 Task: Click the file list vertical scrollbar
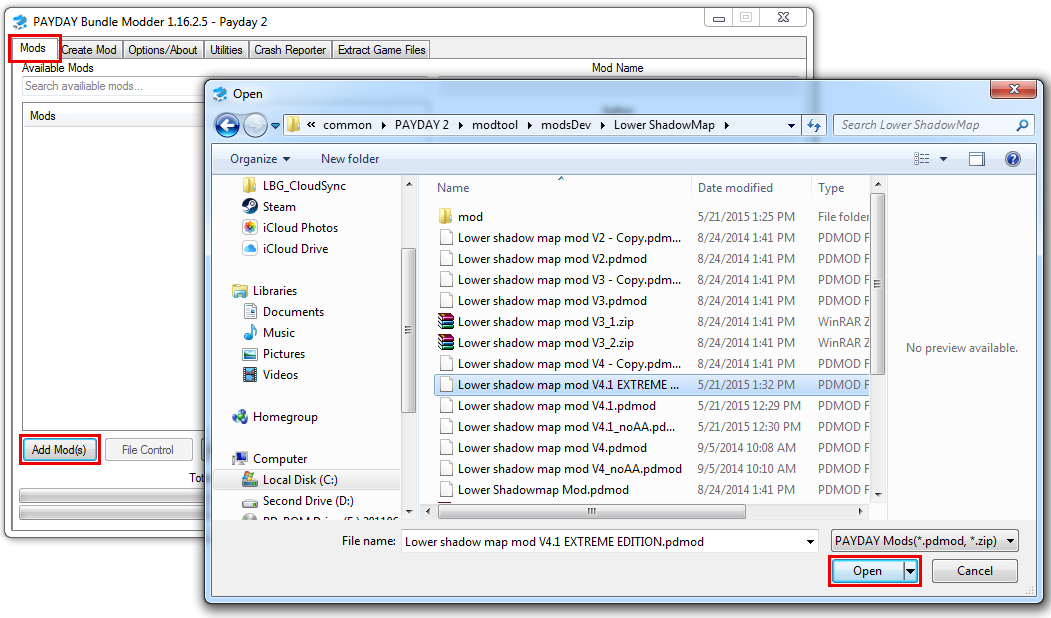pyautogui.click(x=877, y=284)
